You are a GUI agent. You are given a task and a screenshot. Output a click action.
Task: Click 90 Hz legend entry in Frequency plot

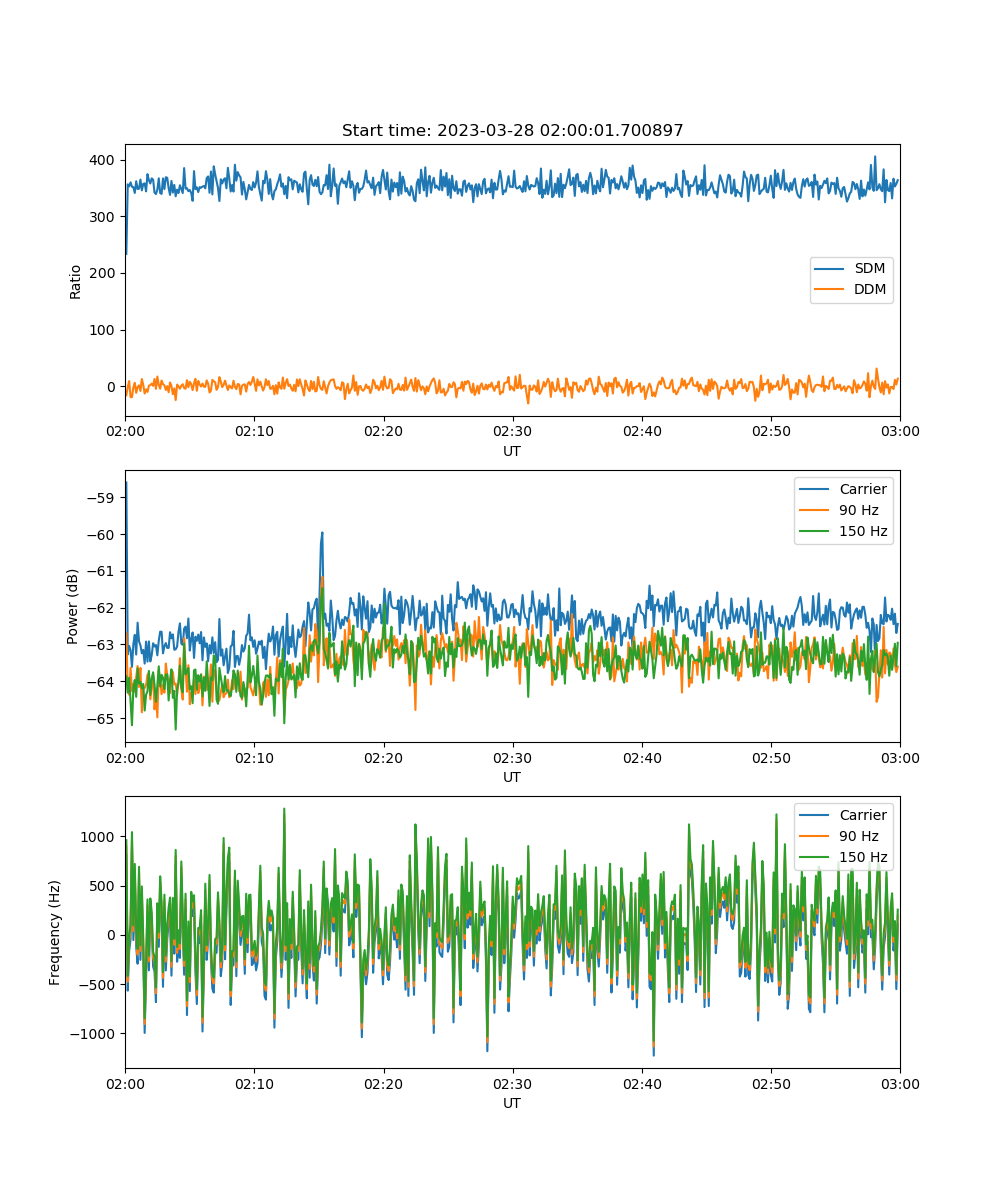858,836
